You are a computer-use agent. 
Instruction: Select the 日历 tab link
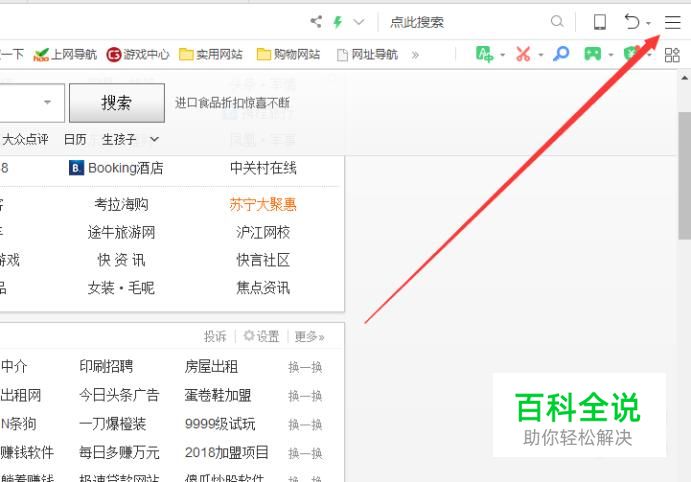(x=75, y=140)
